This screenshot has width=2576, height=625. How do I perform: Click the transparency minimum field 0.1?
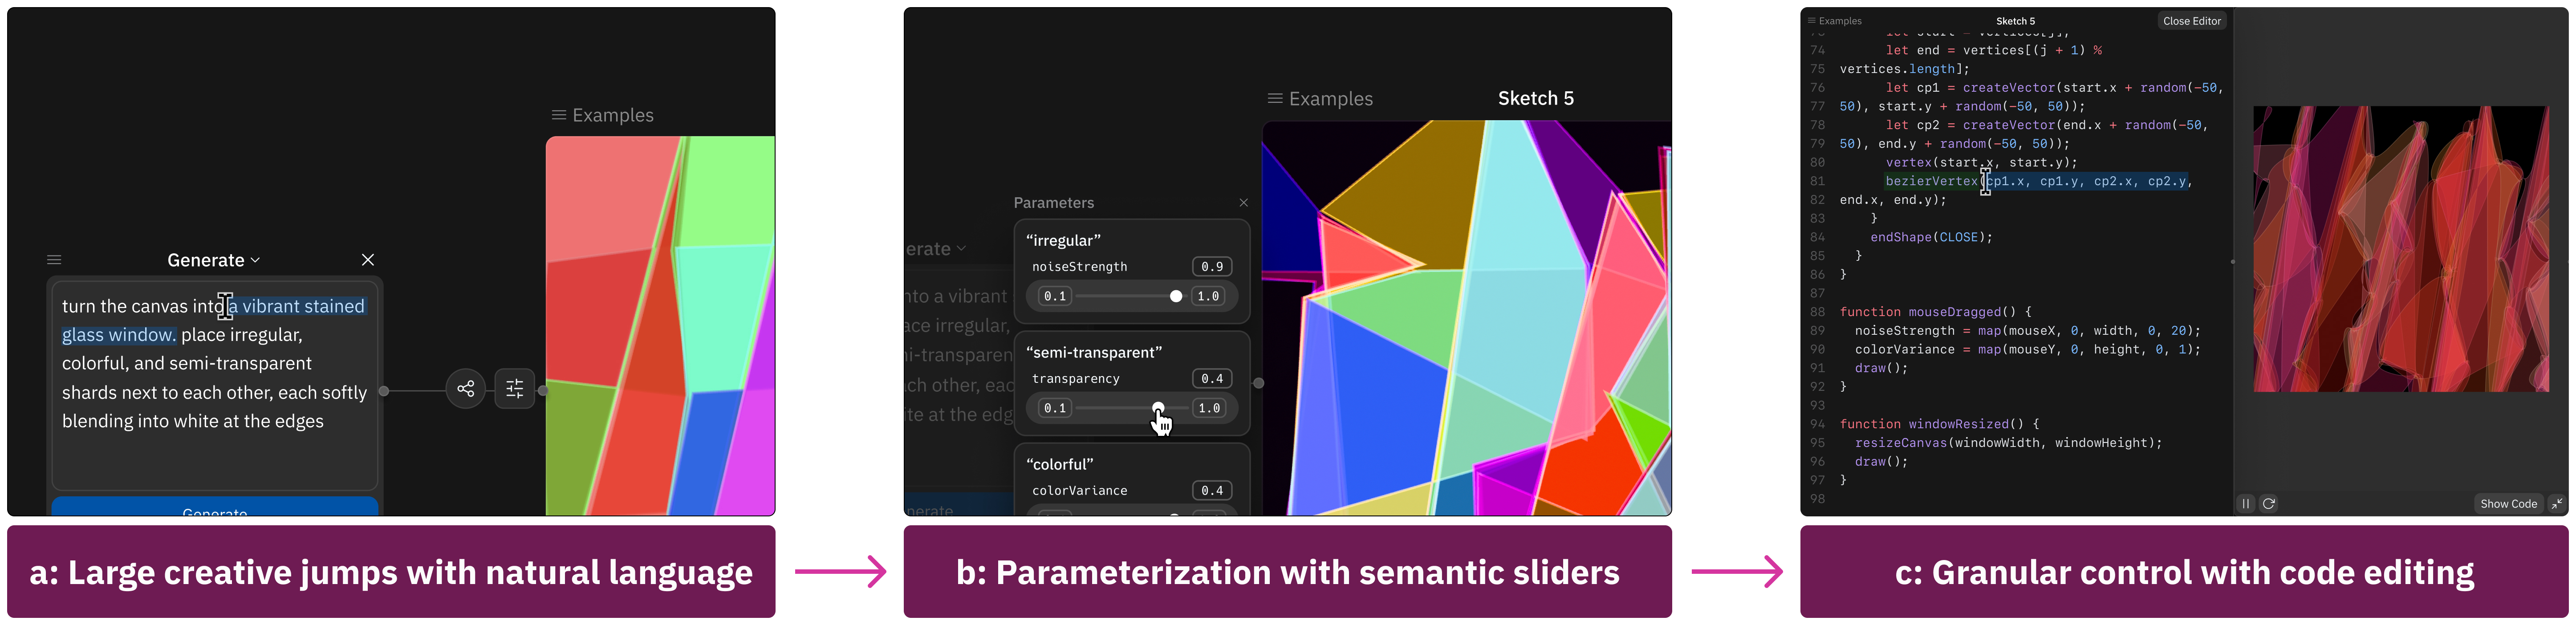1055,408
